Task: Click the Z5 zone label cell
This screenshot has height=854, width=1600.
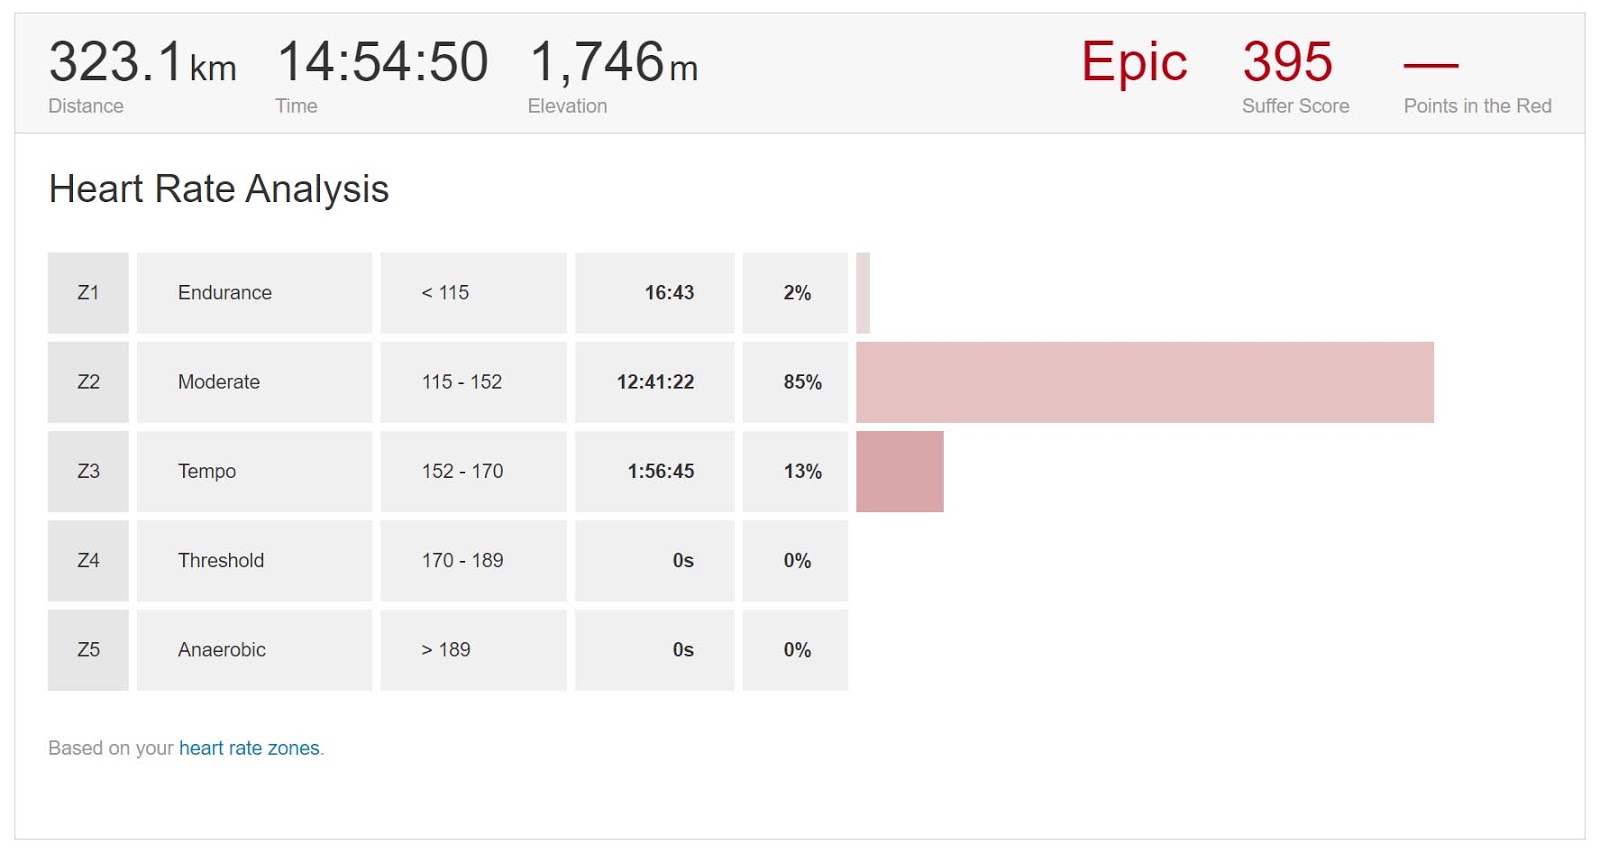Action: [88, 650]
